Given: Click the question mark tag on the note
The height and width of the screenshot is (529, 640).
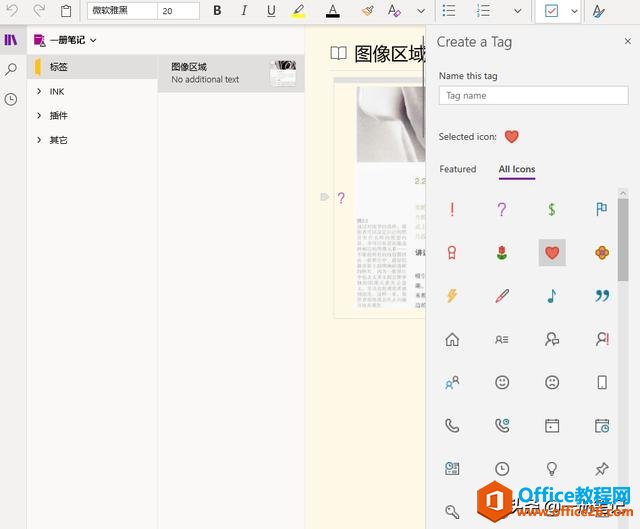Looking at the screenshot, I should tap(341, 198).
